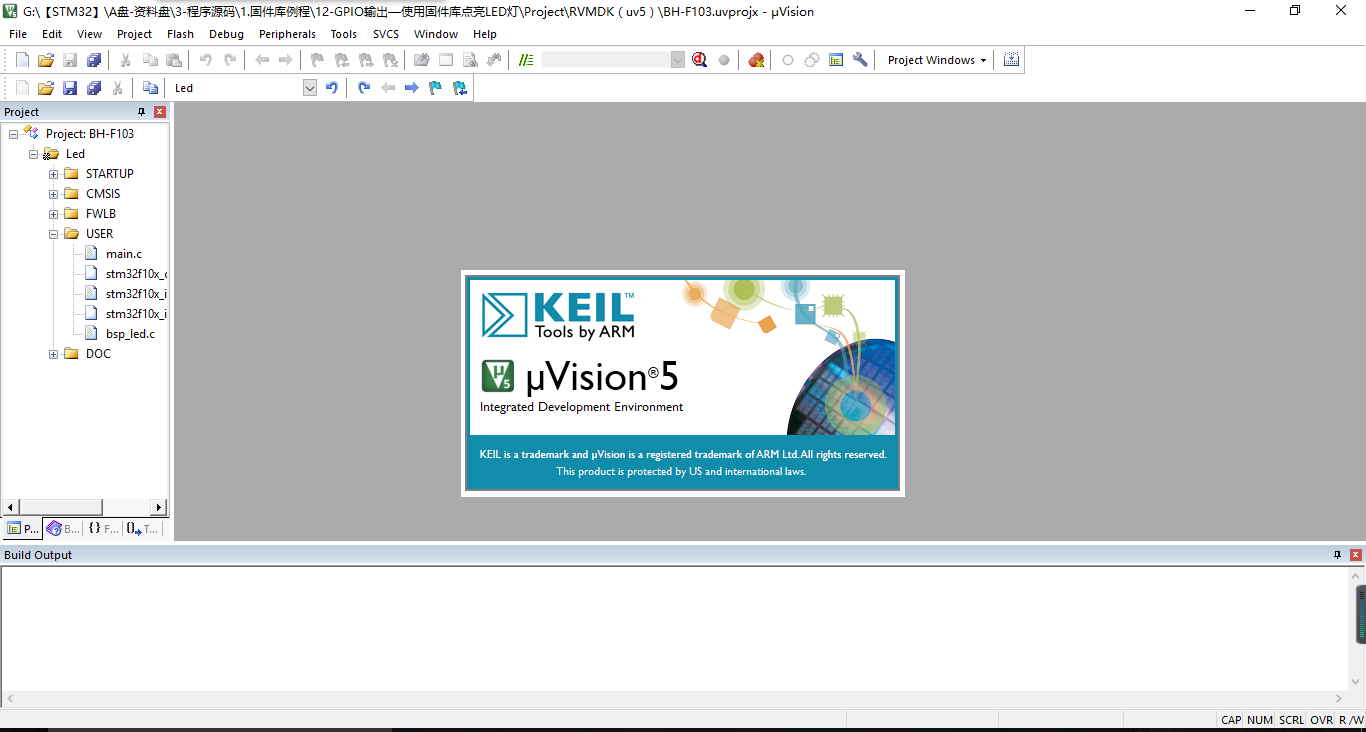Open the Flash menu
This screenshot has height=732, width=1366.
click(x=180, y=34)
